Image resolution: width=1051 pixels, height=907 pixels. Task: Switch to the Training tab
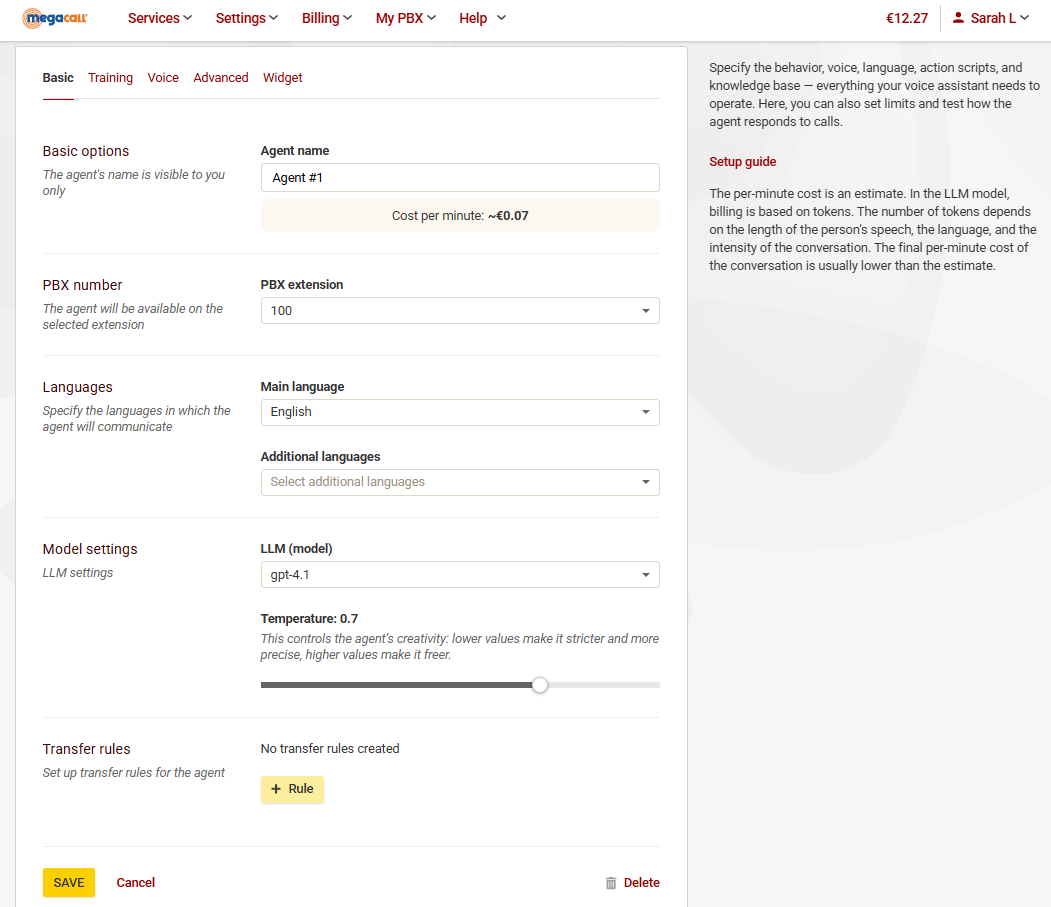coord(110,78)
